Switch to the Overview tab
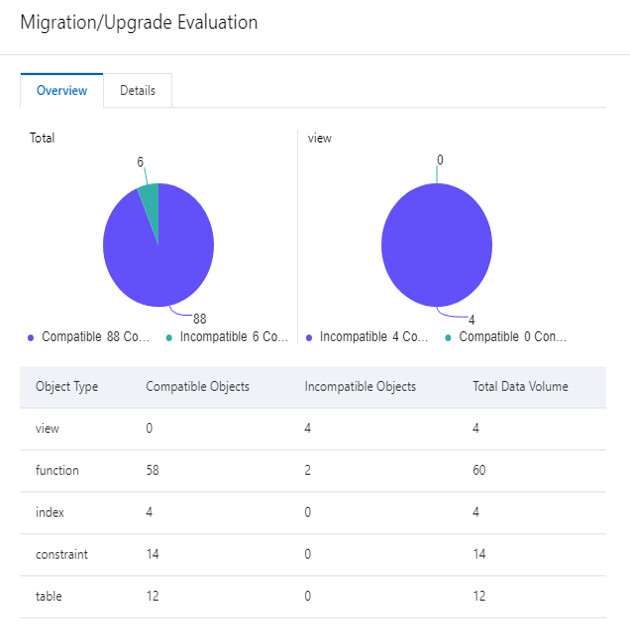Image resolution: width=630 pixels, height=636 pixels. (62, 90)
